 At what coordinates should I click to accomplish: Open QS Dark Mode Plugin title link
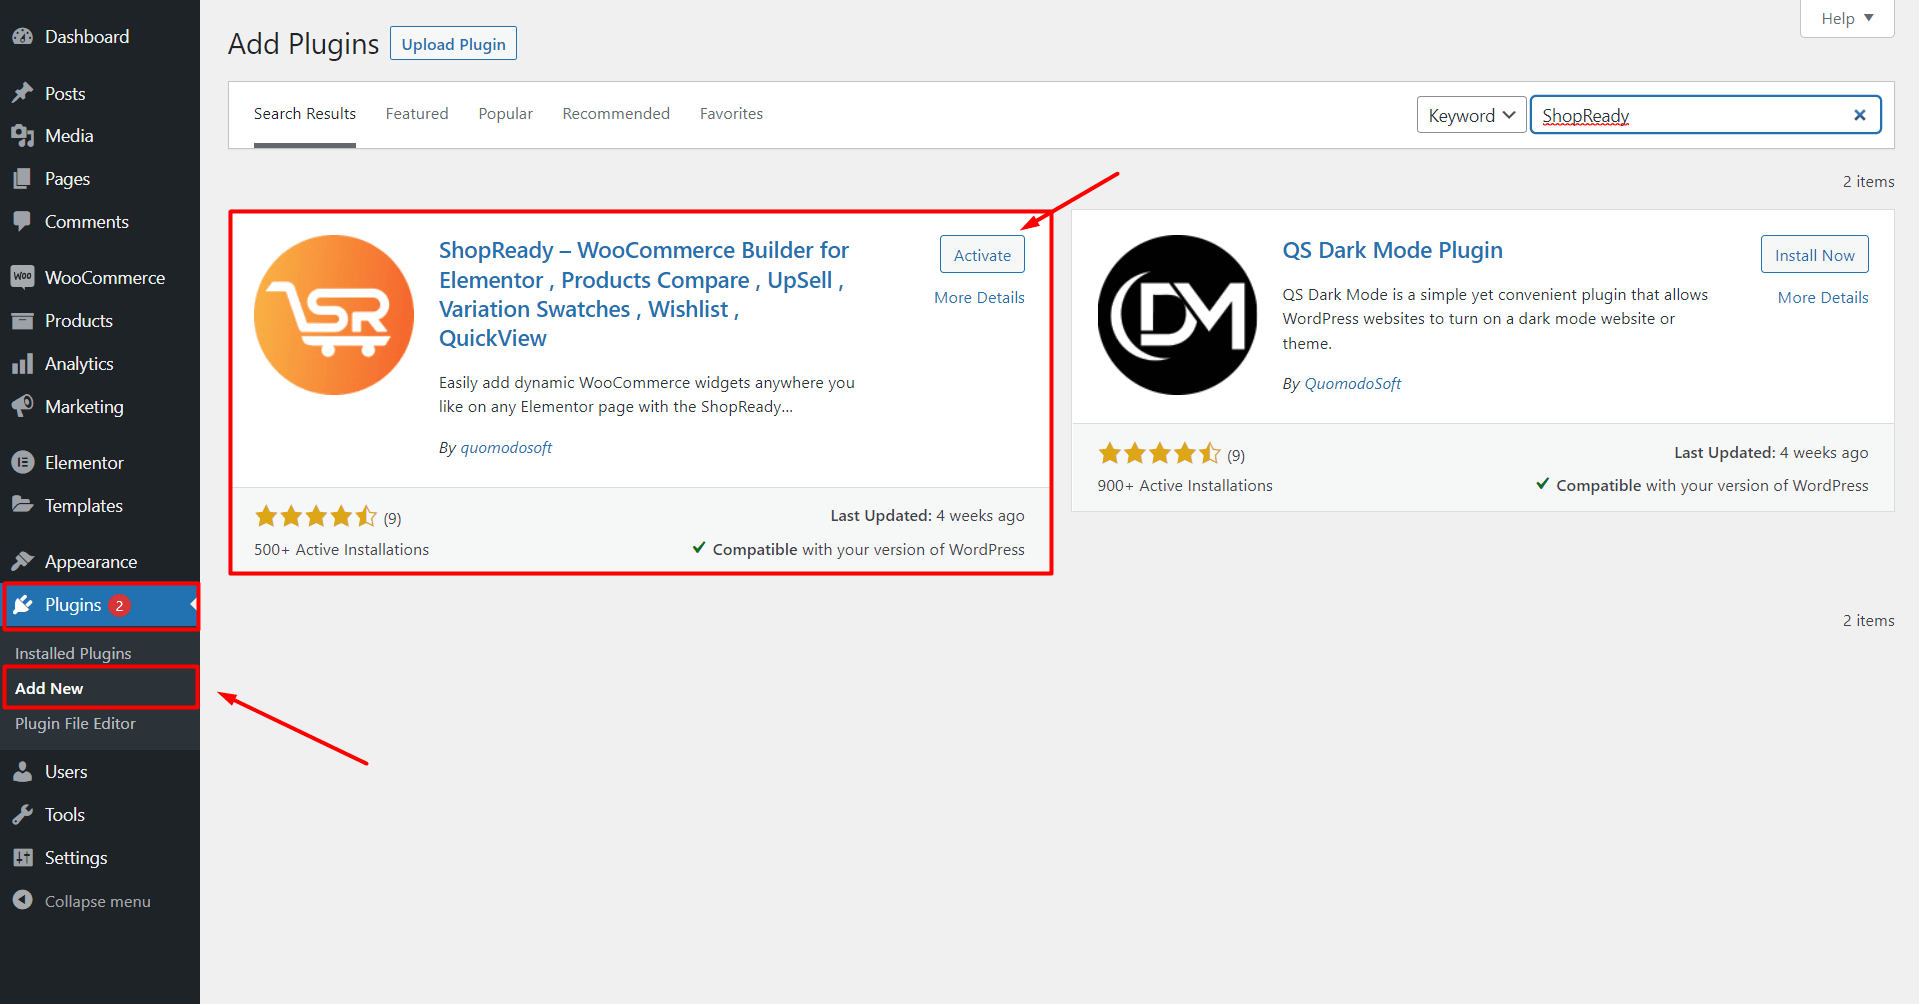click(1392, 250)
